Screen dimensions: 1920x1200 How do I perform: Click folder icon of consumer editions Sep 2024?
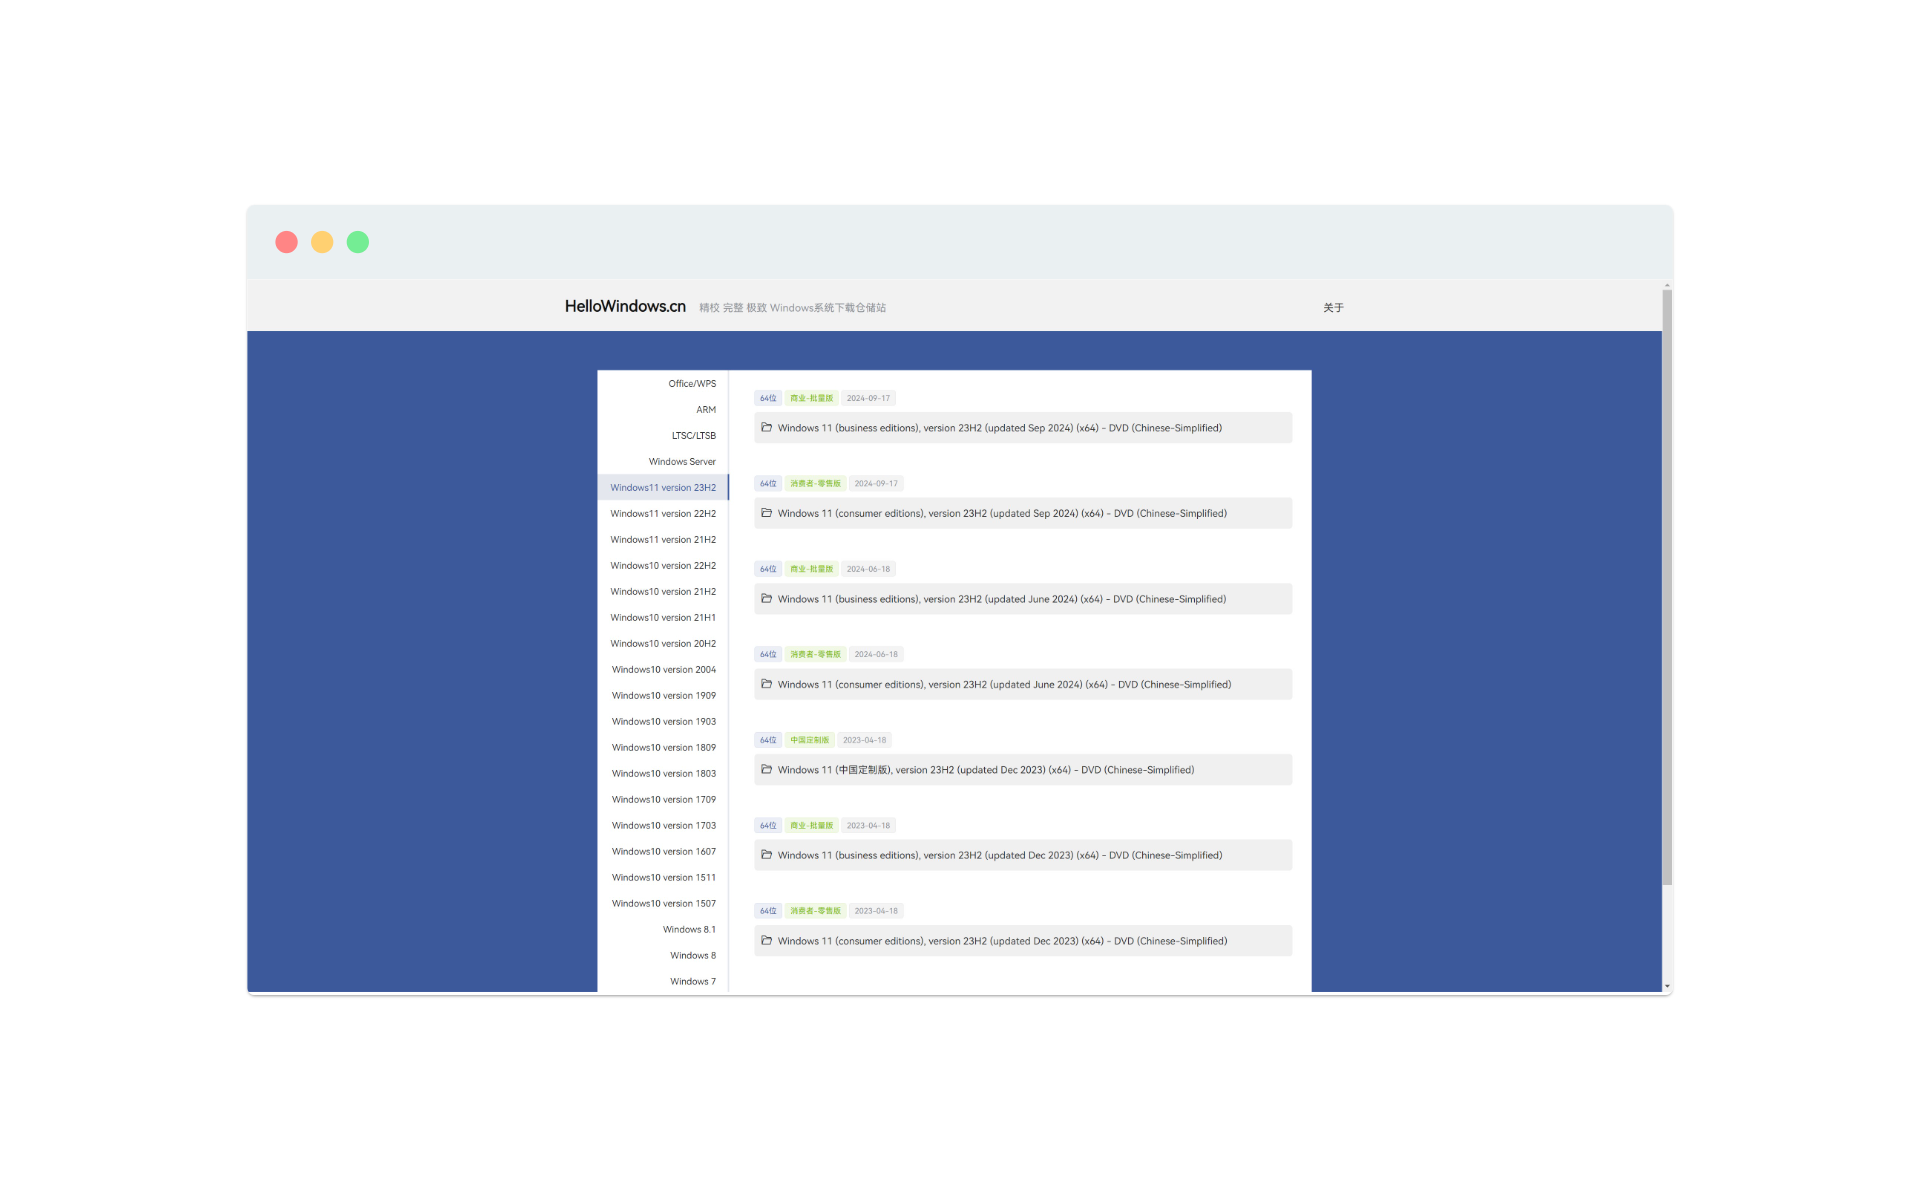coord(767,513)
